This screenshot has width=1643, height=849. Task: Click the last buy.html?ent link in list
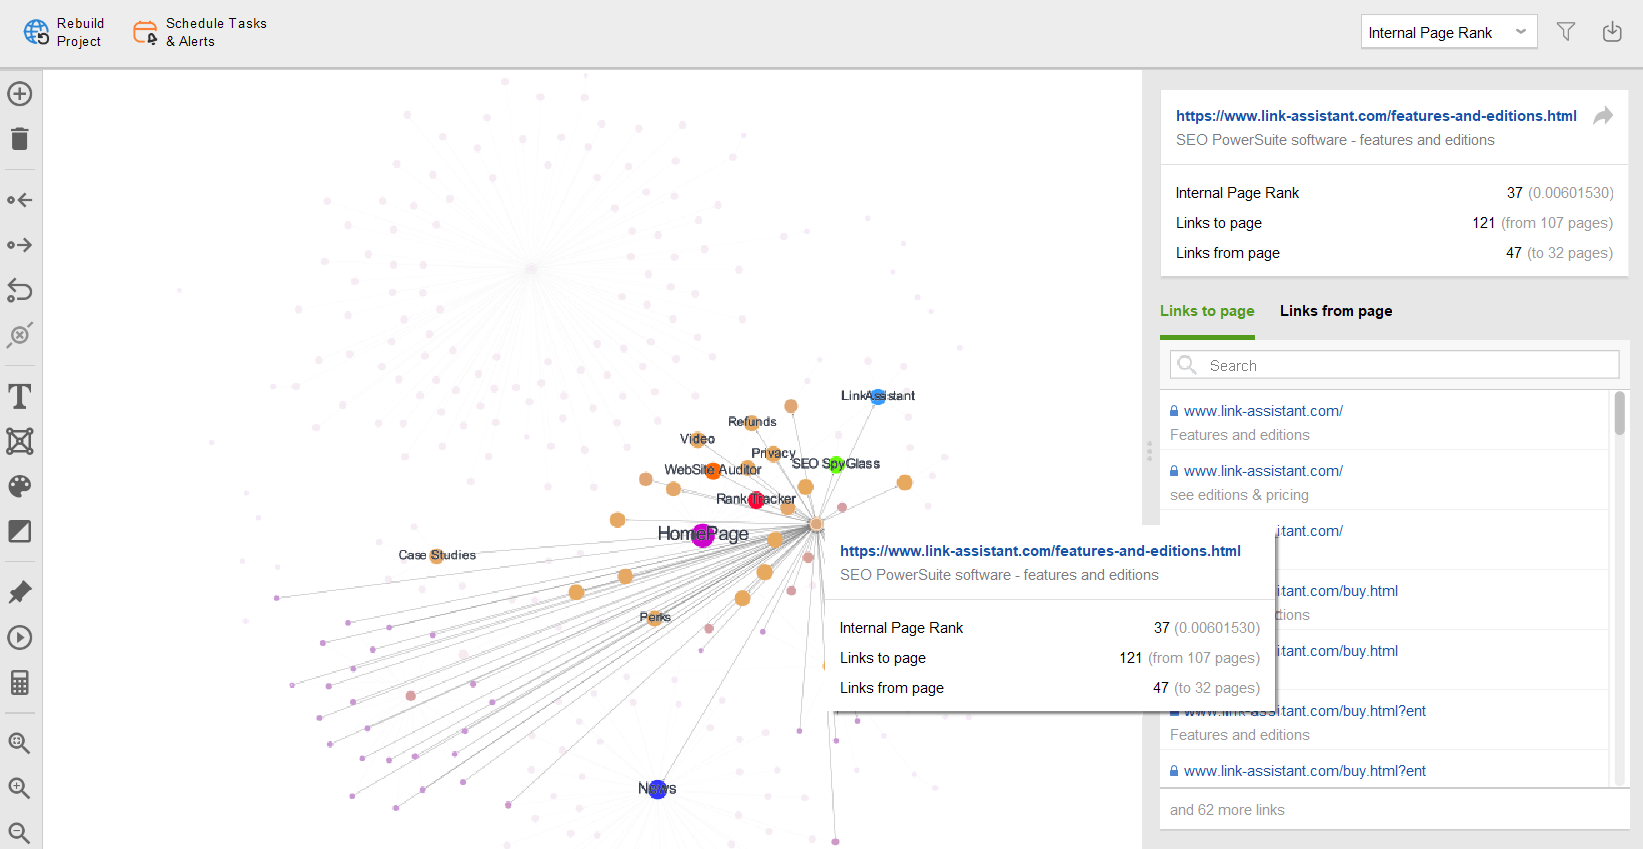click(1304, 771)
